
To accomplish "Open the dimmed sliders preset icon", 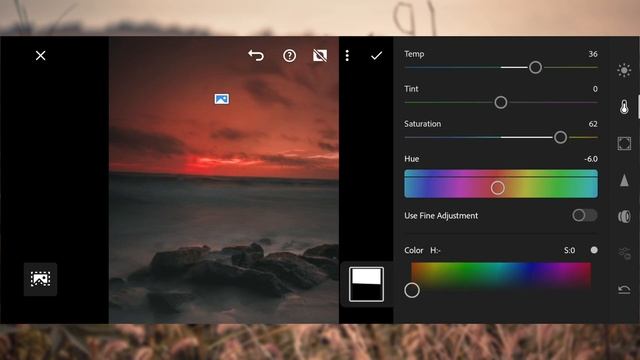I will click(624, 253).
